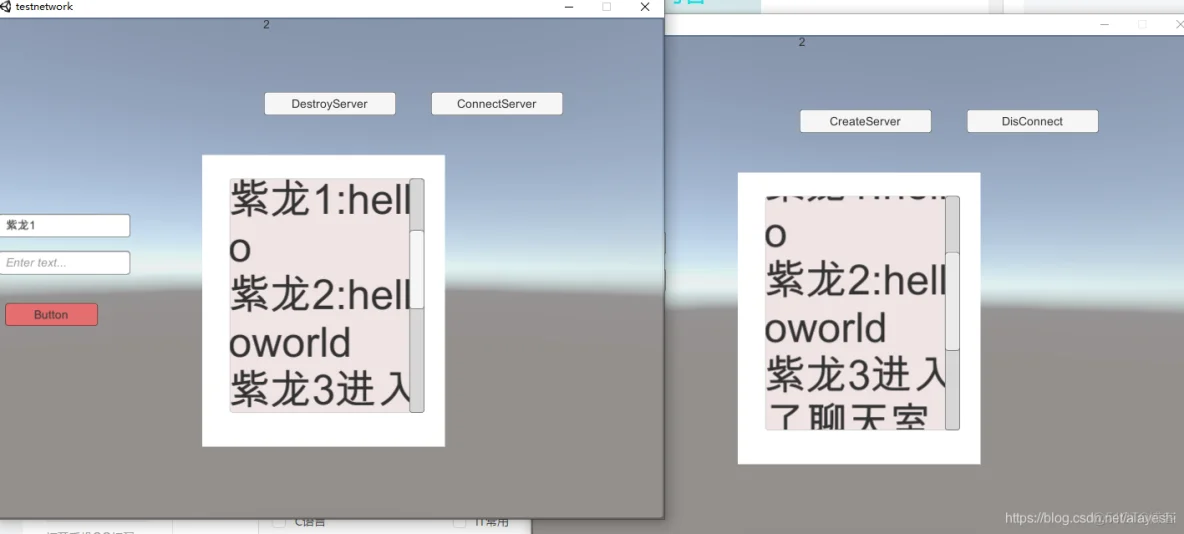This screenshot has height=534, width=1184.
Task: Click the CreateServer button in right window
Action: (865, 121)
